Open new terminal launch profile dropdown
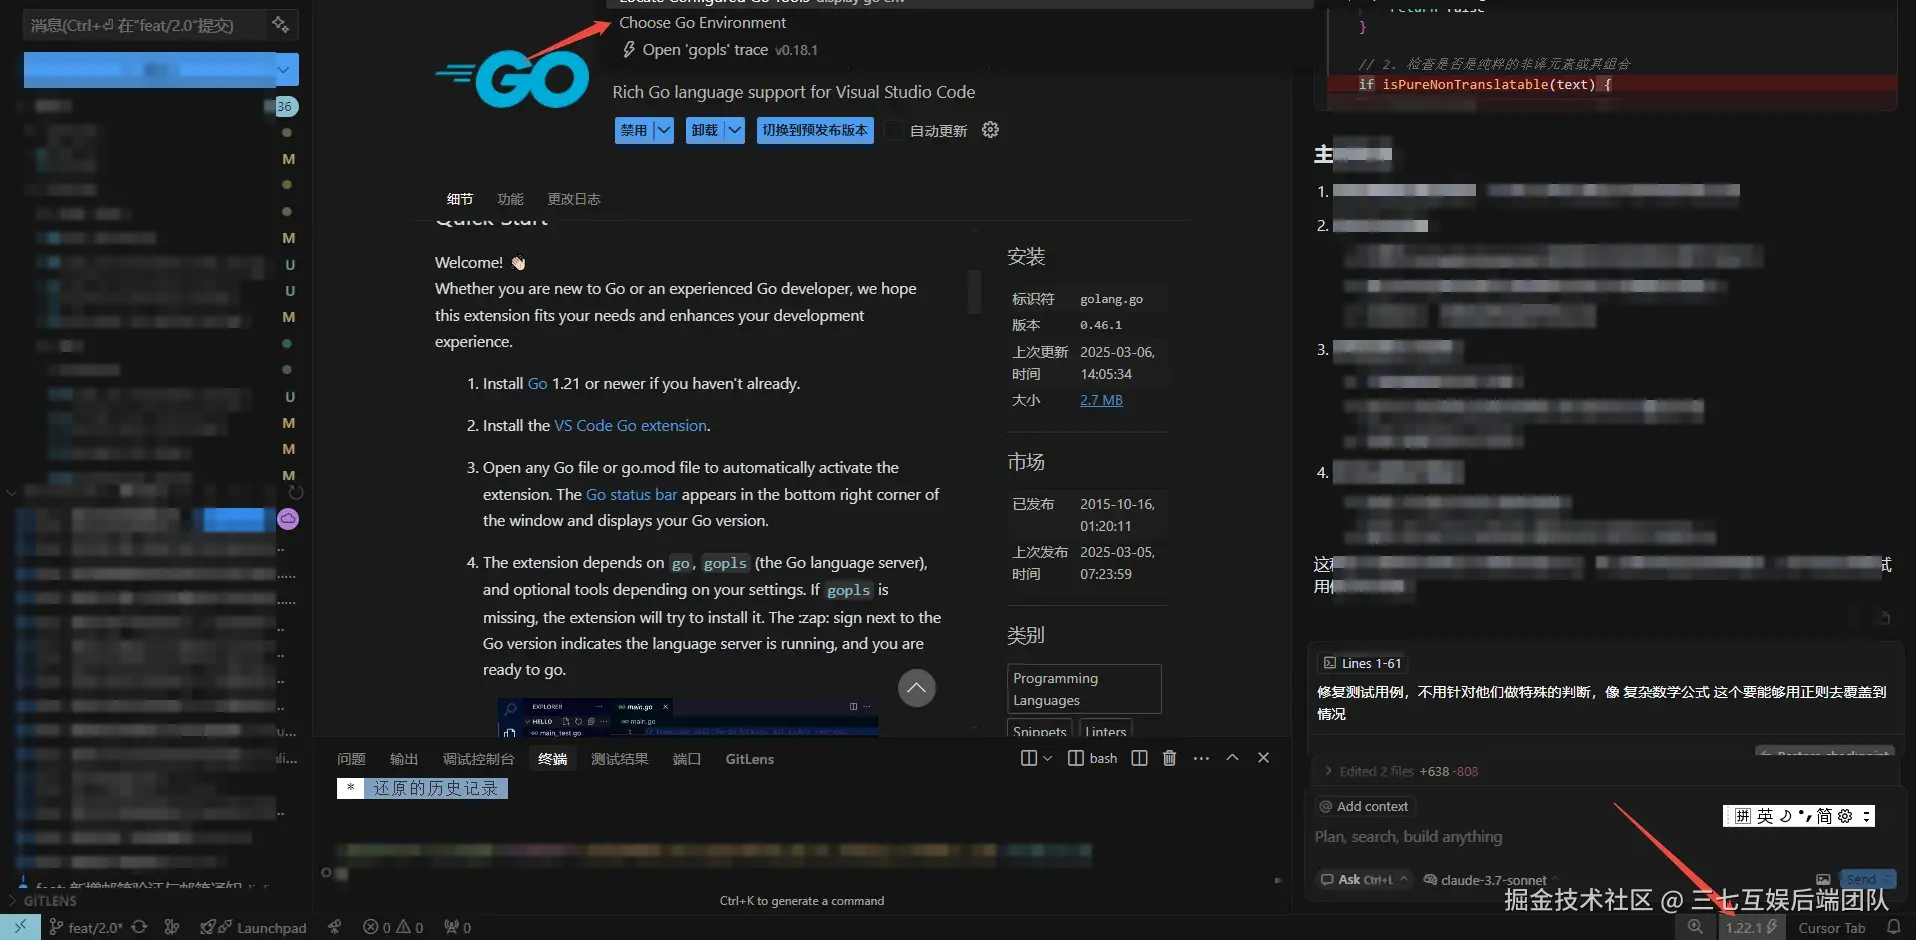This screenshot has height=940, width=1916. click(1047, 758)
